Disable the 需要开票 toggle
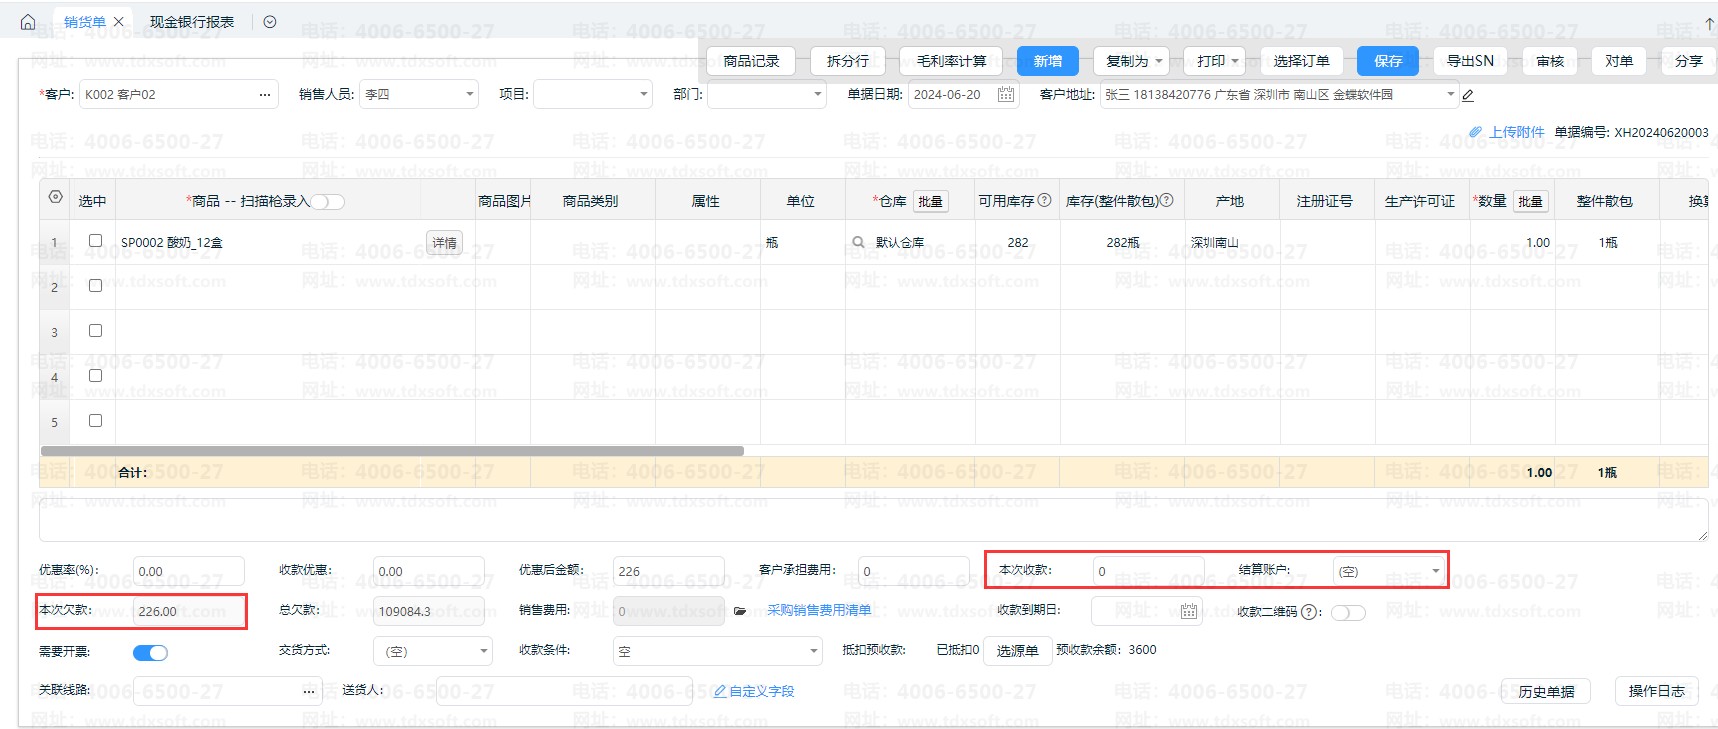The height and width of the screenshot is (729, 1718). pos(150,653)
